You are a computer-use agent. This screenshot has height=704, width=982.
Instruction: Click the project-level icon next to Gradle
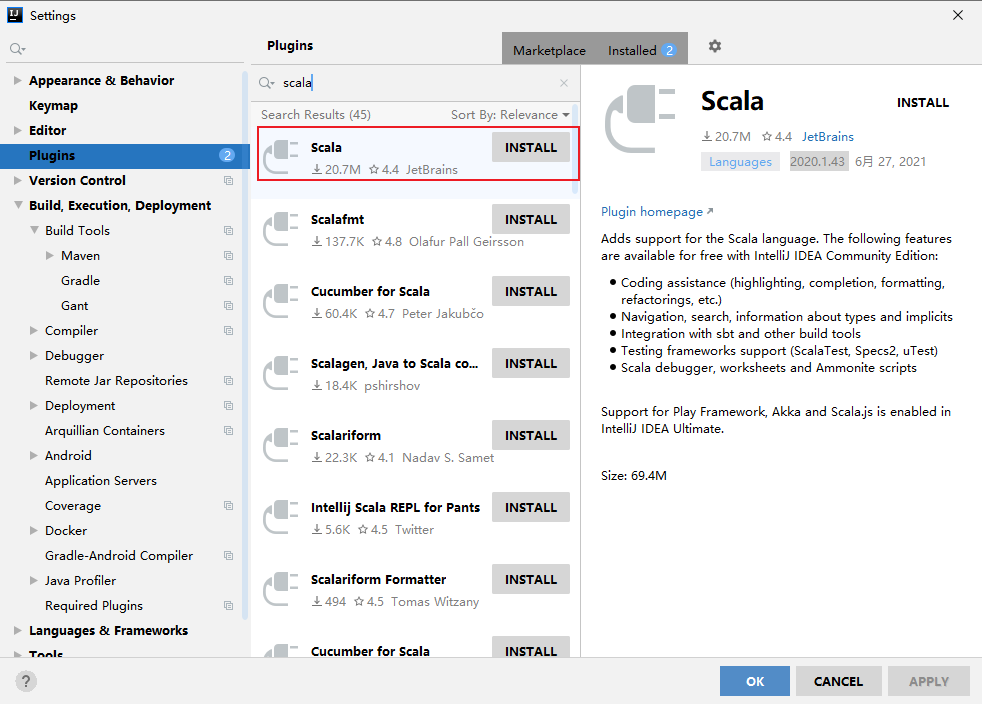[229, 281]
